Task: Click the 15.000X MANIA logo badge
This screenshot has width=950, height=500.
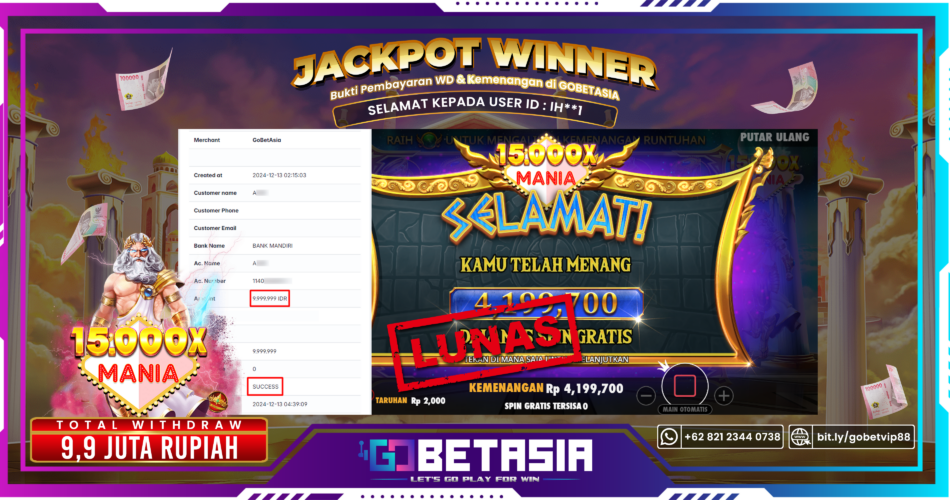Action: point(138,361)
